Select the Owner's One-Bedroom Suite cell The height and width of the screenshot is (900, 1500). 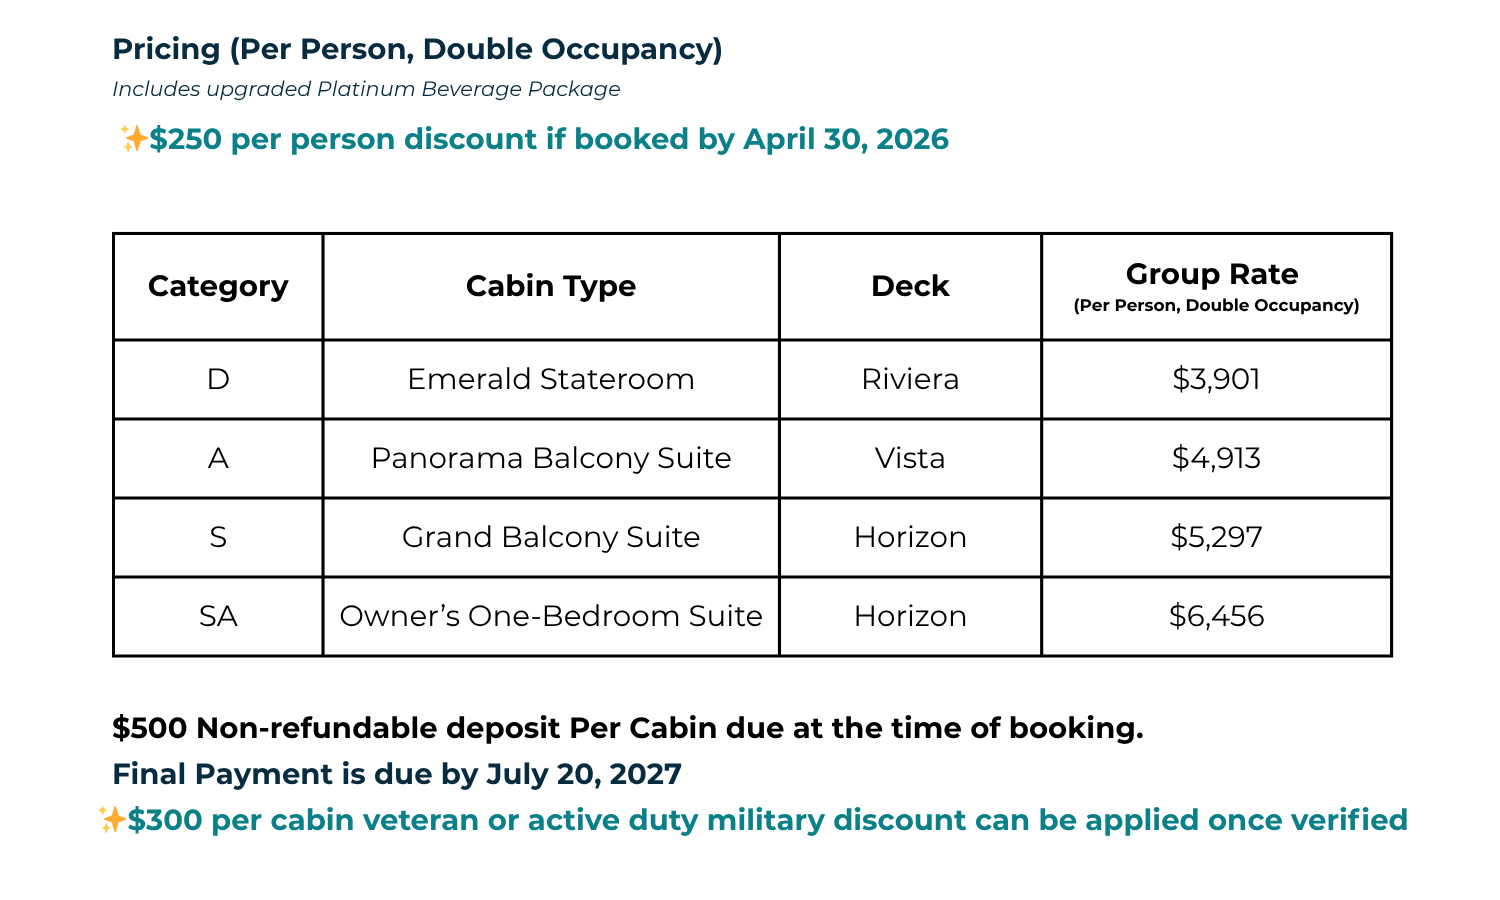tap(551, 616)
